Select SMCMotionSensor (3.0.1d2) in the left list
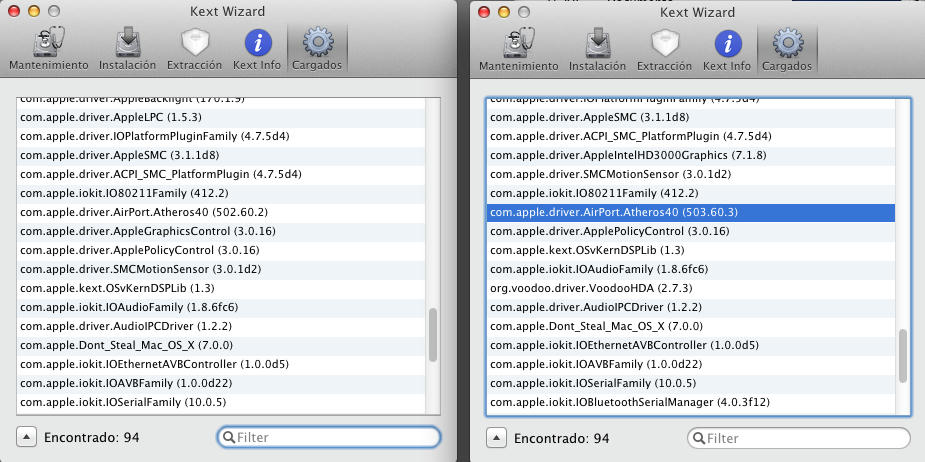Viewport: 925px width, 462px height. pyautogui.click(x=221, y=269)
